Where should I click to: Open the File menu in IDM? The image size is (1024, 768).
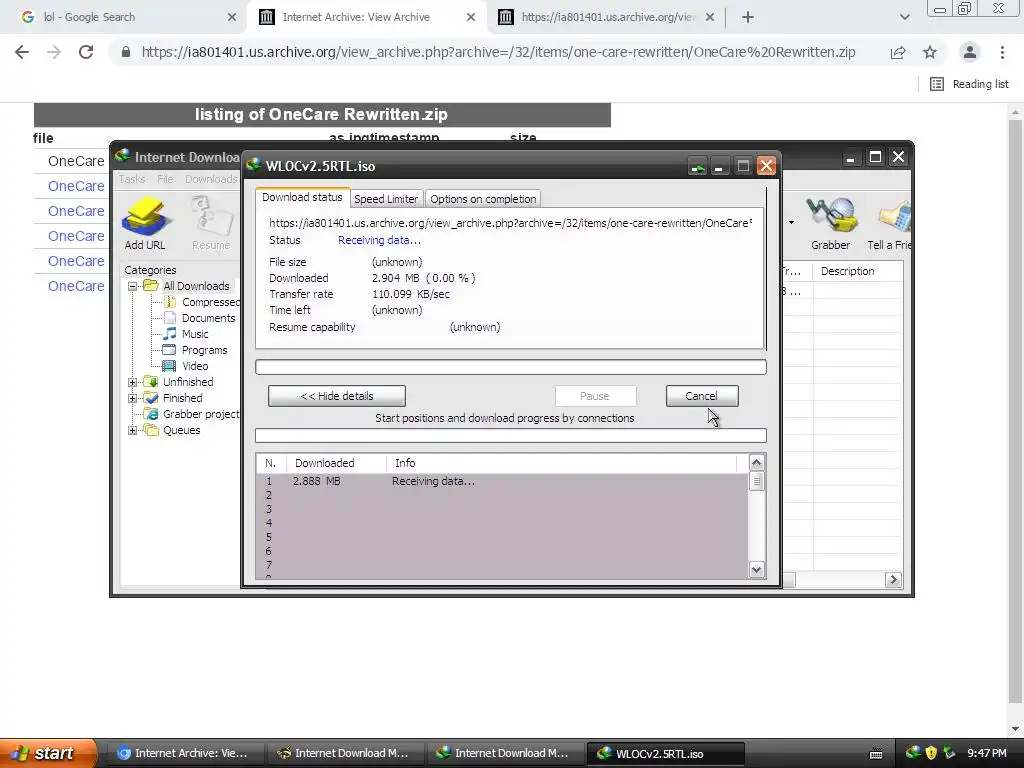(165, 179)
